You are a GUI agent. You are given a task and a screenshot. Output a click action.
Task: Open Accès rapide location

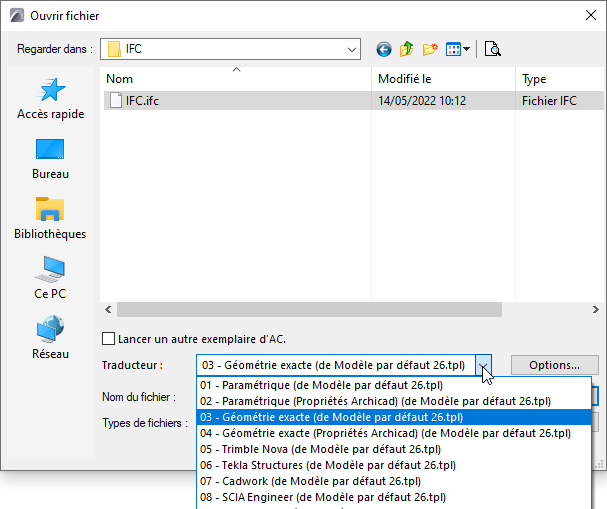click(50, 99)
